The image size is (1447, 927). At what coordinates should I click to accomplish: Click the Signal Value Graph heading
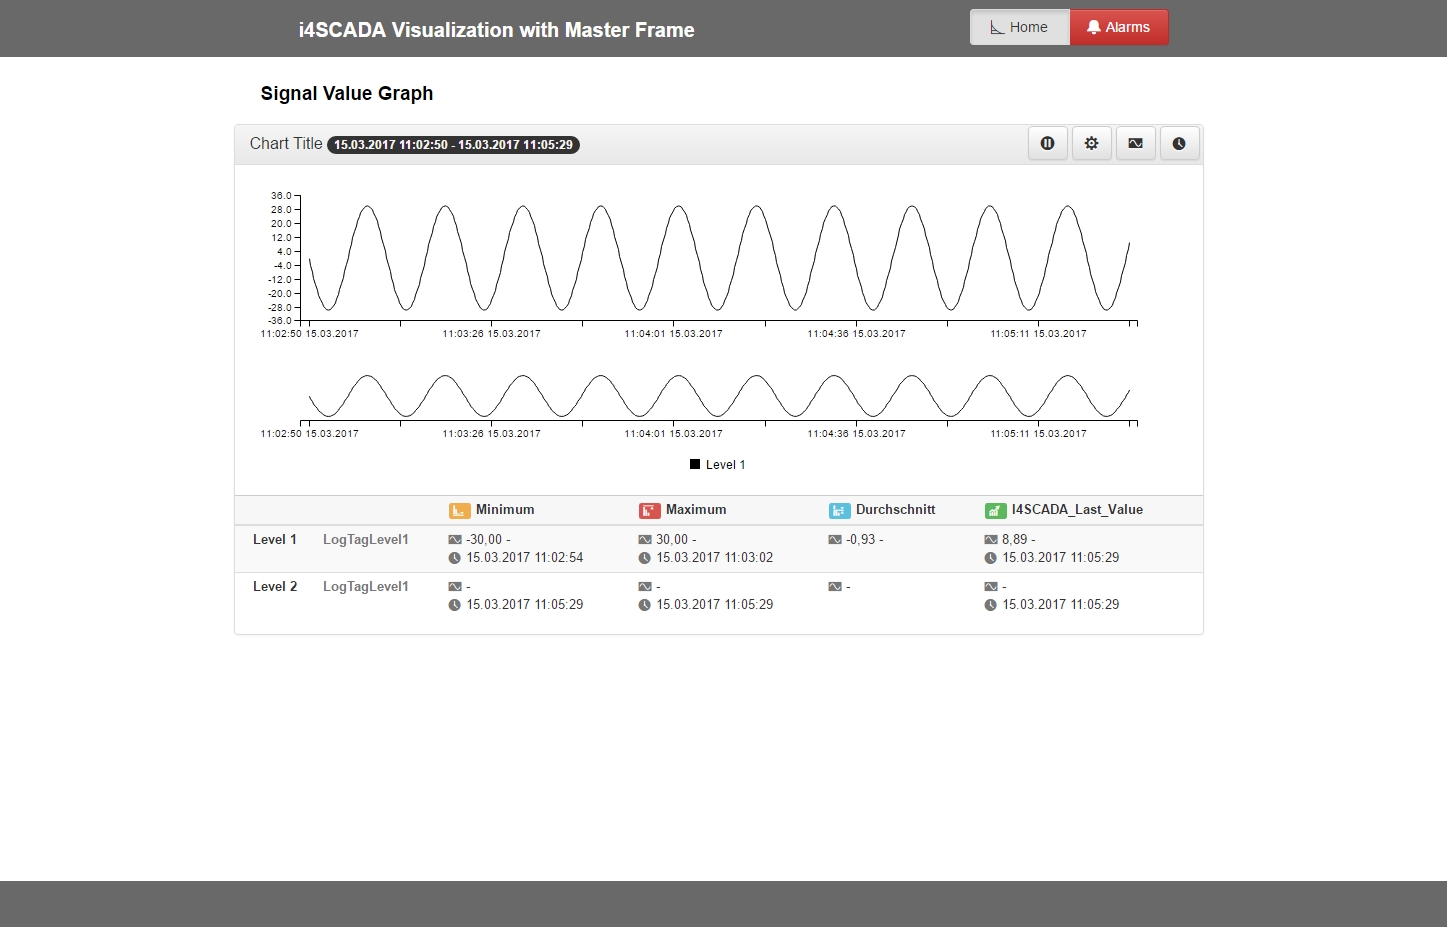click(x=347, y=93)
